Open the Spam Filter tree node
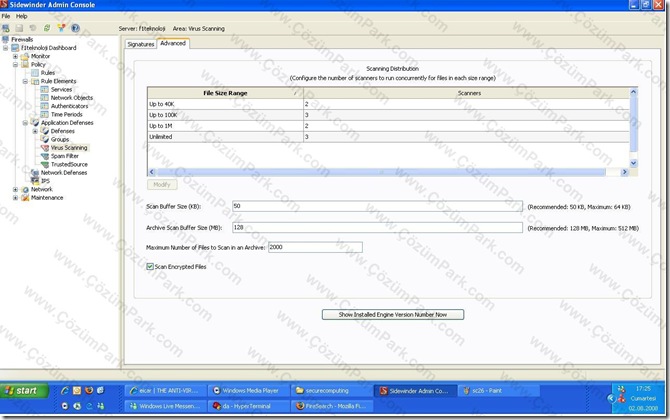670x420 pixels. (65, 156)
